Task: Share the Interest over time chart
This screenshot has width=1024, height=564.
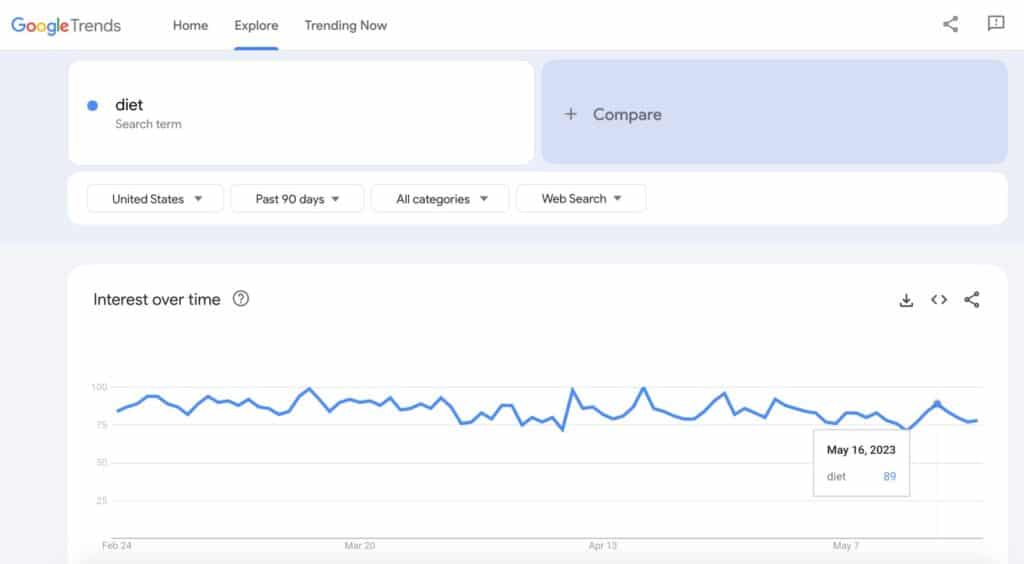Action: [972, 300]
